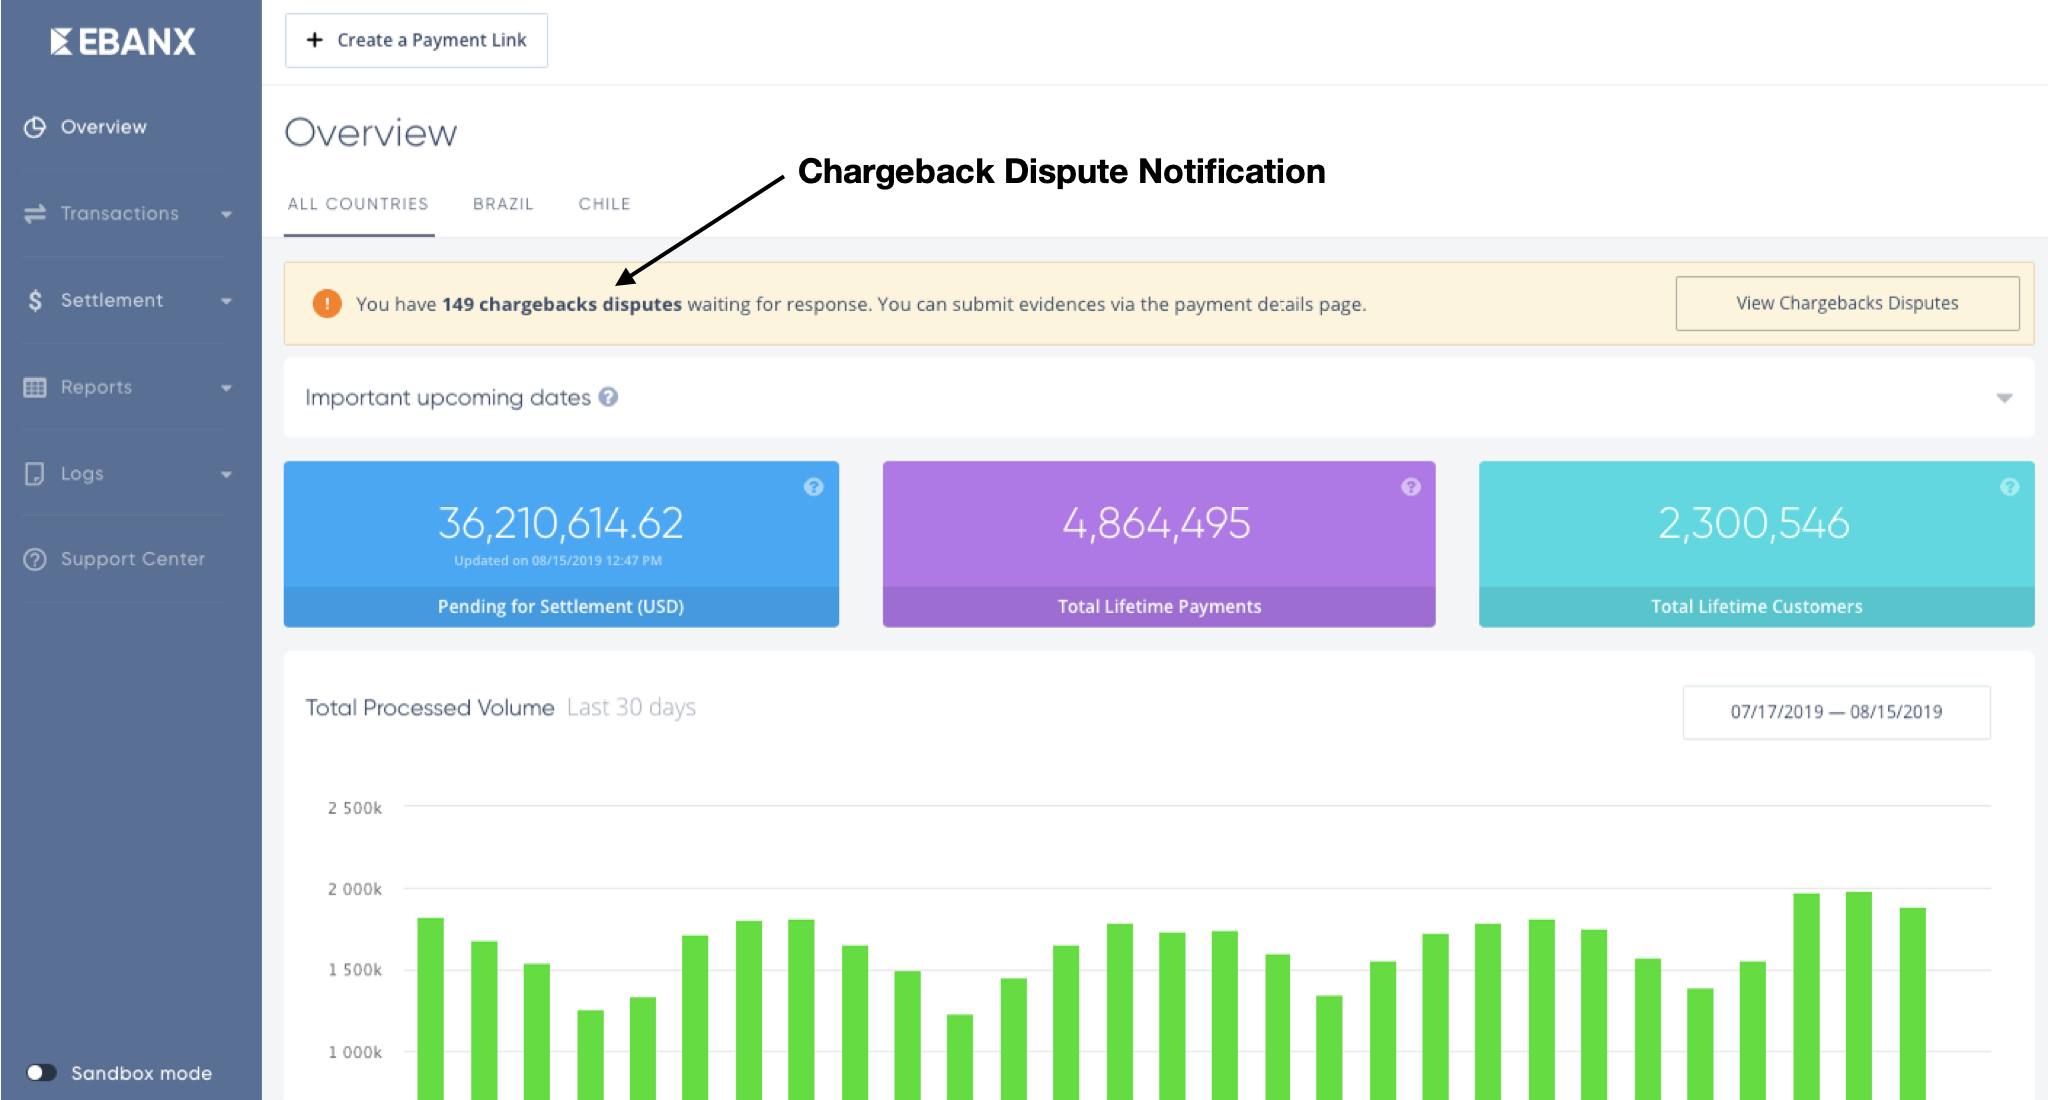Click the 2 000k axis label

(355, 889)
